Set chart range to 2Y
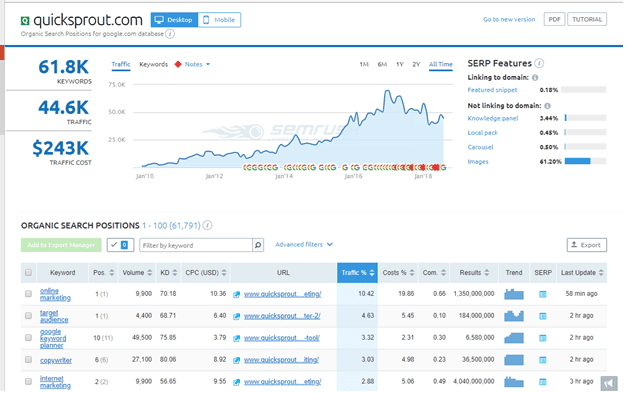 416,64
